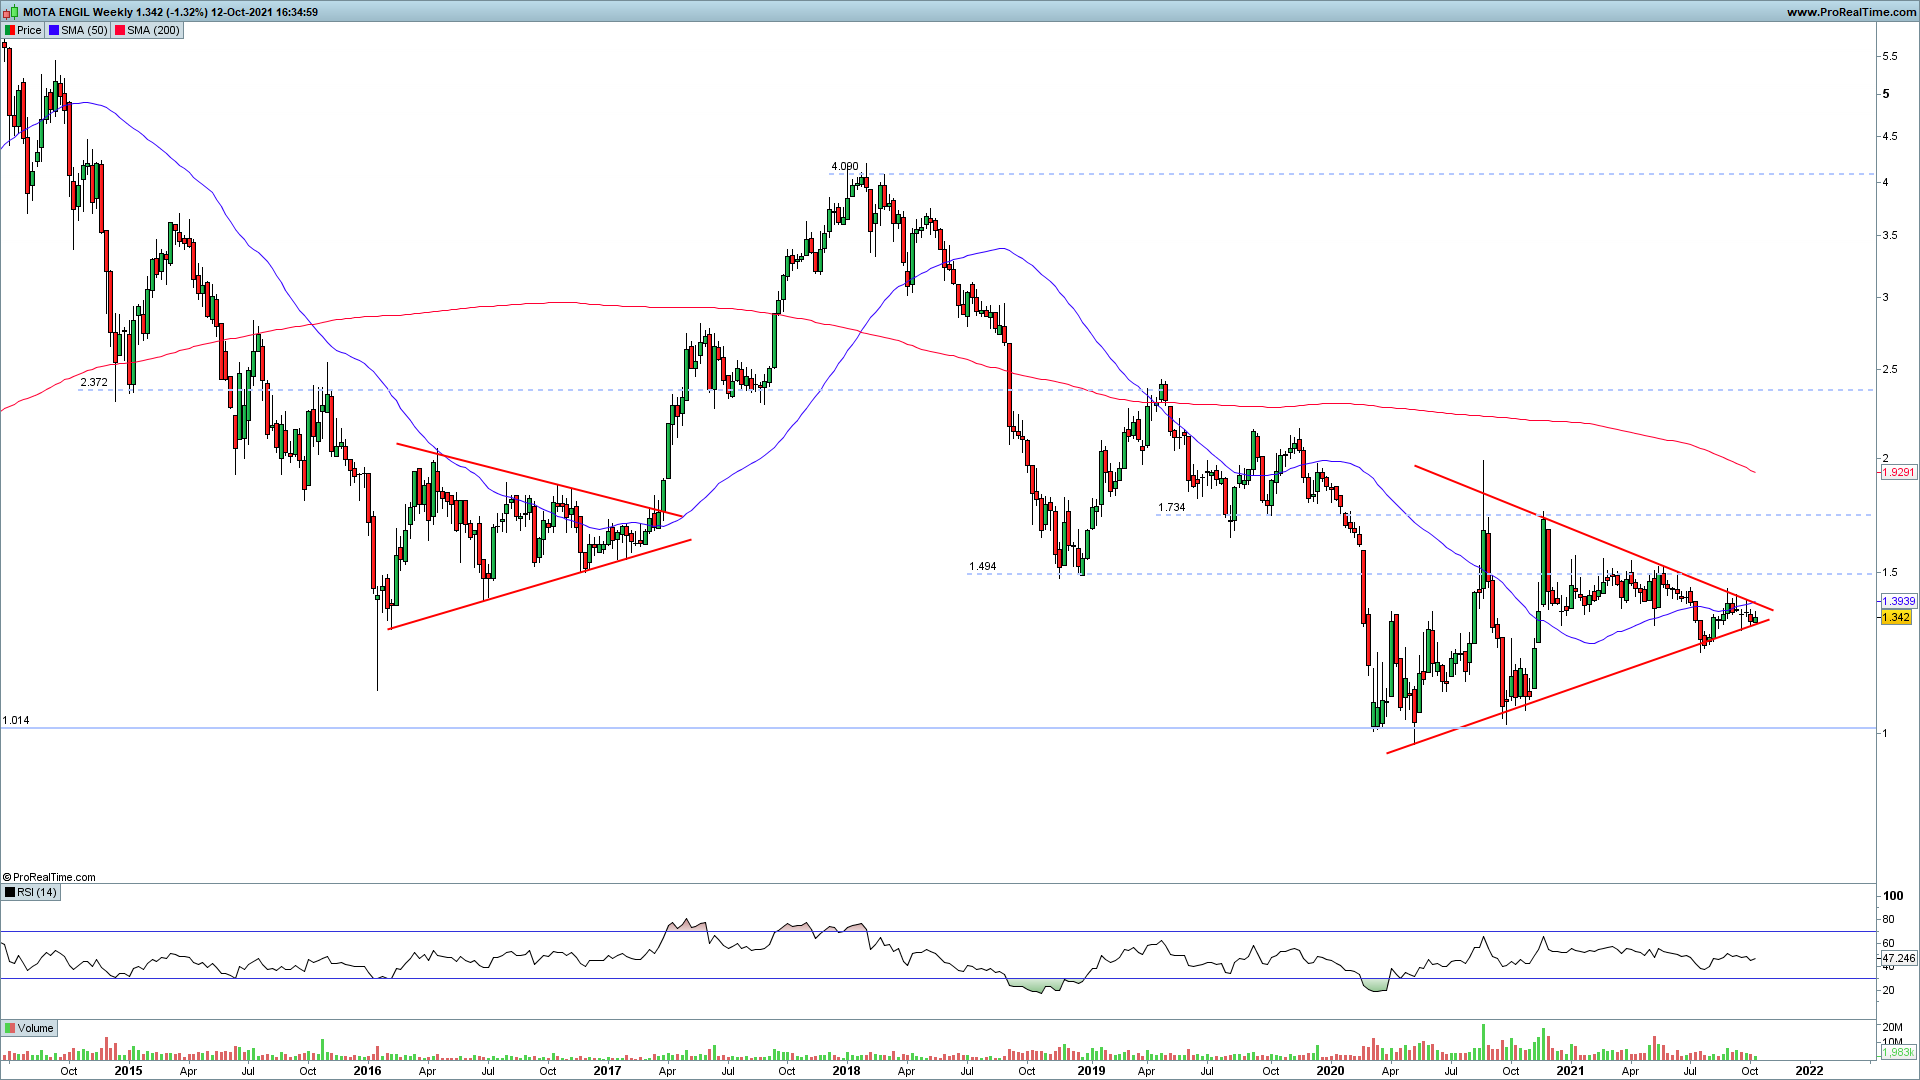
Task: Click the 1.983k volume value tag
Action: pyautogui.click(x=1897, y=1053)
